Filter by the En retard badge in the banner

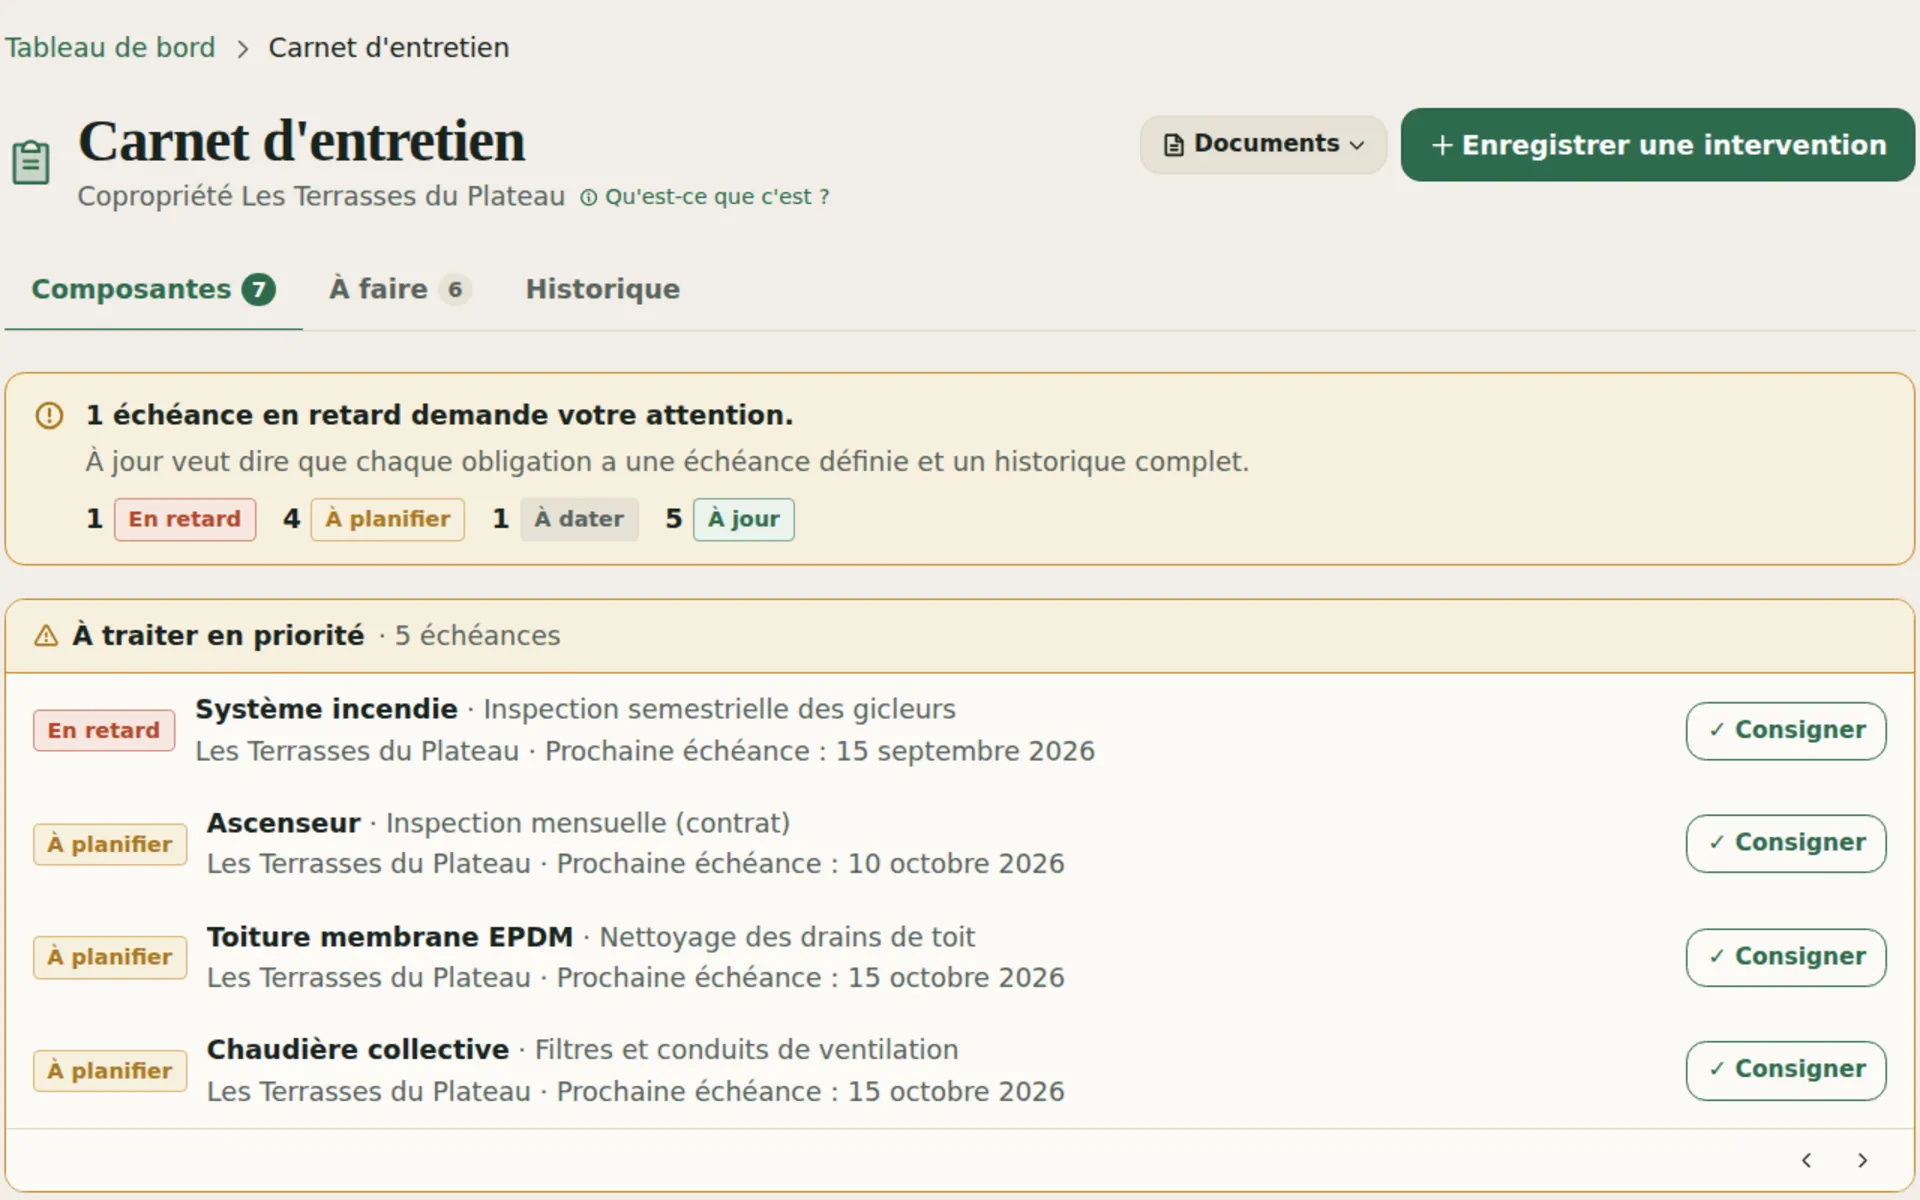pyautogui.click(x=185, y=519)
